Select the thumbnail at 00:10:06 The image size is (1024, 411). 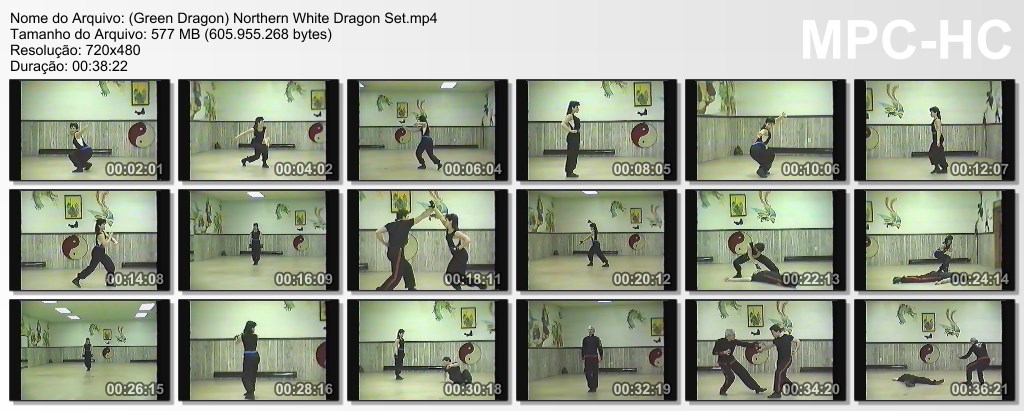coord(765,130)
